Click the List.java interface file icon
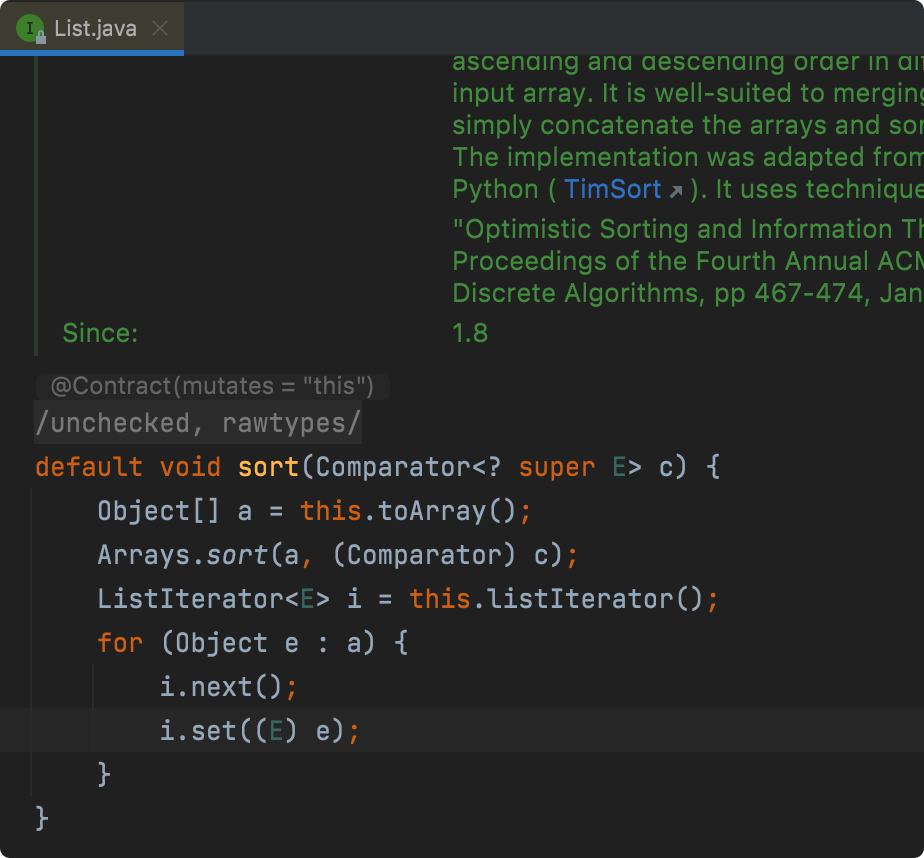This screenshot has height=858, width=924. (x=29, y=28)
